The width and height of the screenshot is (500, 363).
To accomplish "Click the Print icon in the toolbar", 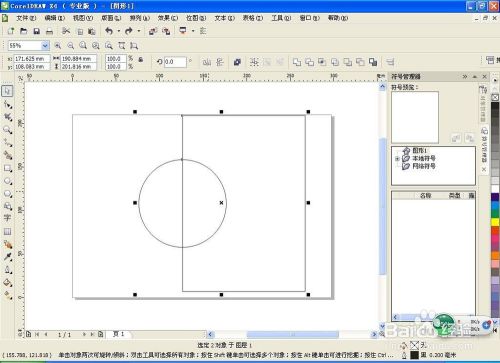I will pyautogui.click(x=49, y=31).
